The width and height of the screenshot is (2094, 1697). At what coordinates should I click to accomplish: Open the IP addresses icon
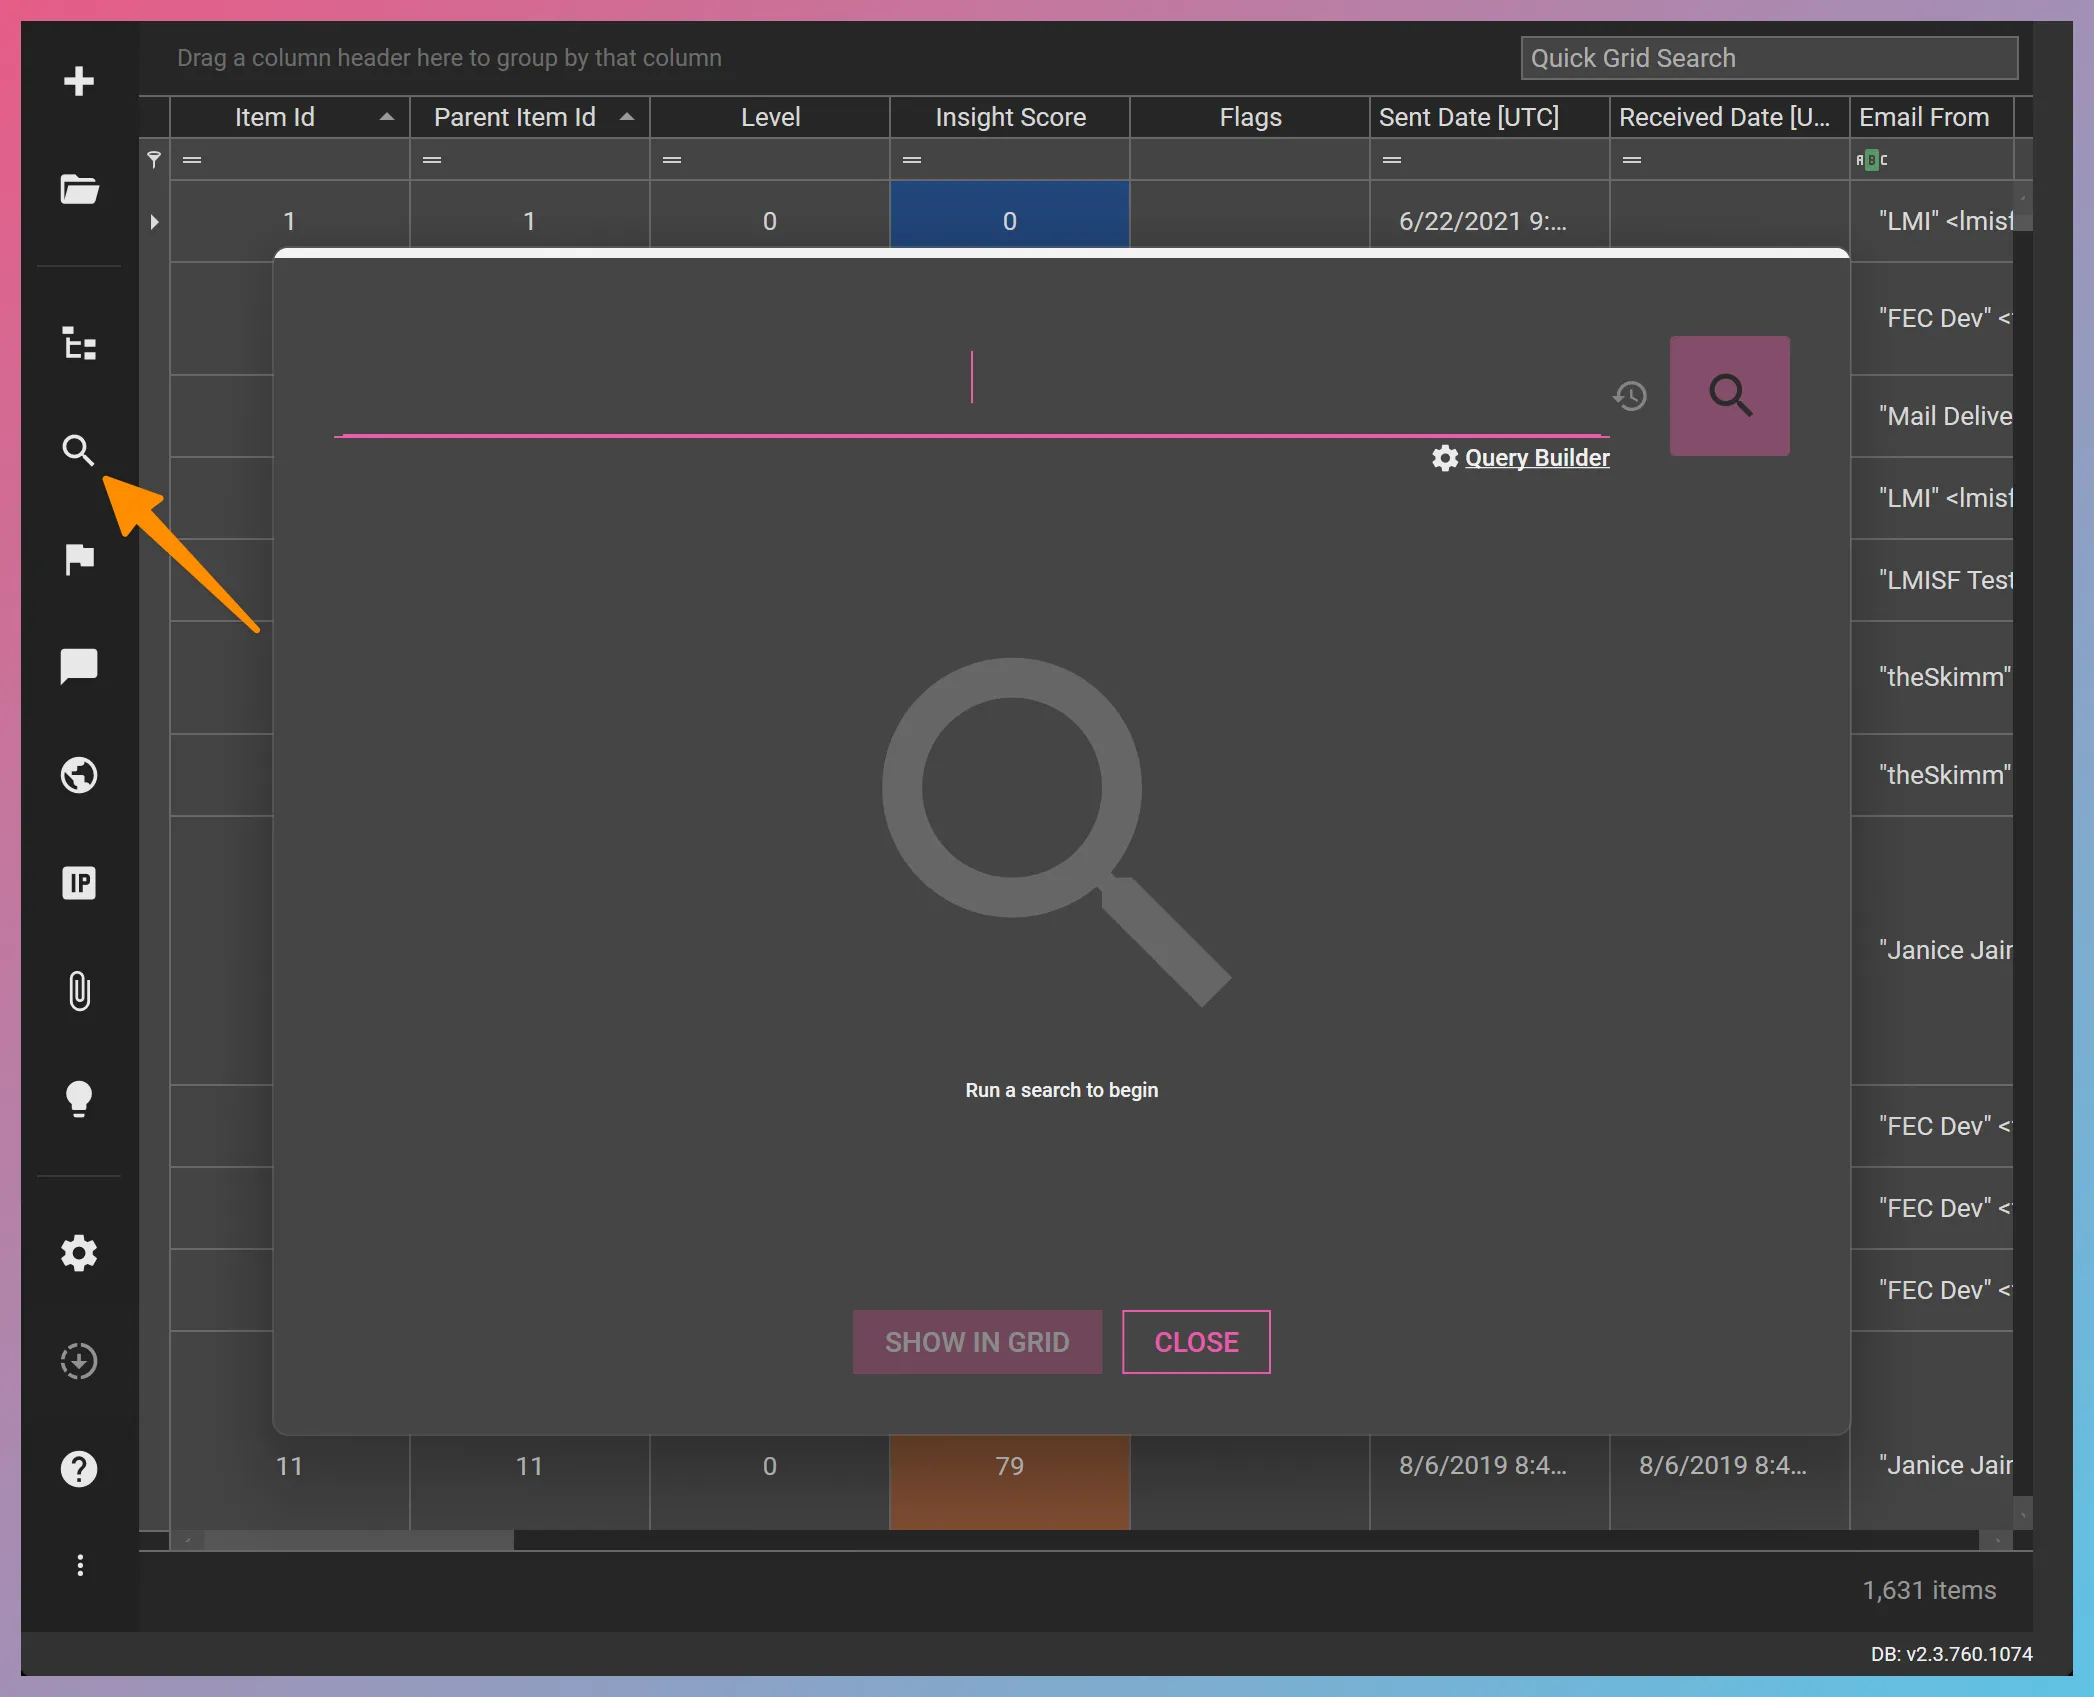pos(79,883)
